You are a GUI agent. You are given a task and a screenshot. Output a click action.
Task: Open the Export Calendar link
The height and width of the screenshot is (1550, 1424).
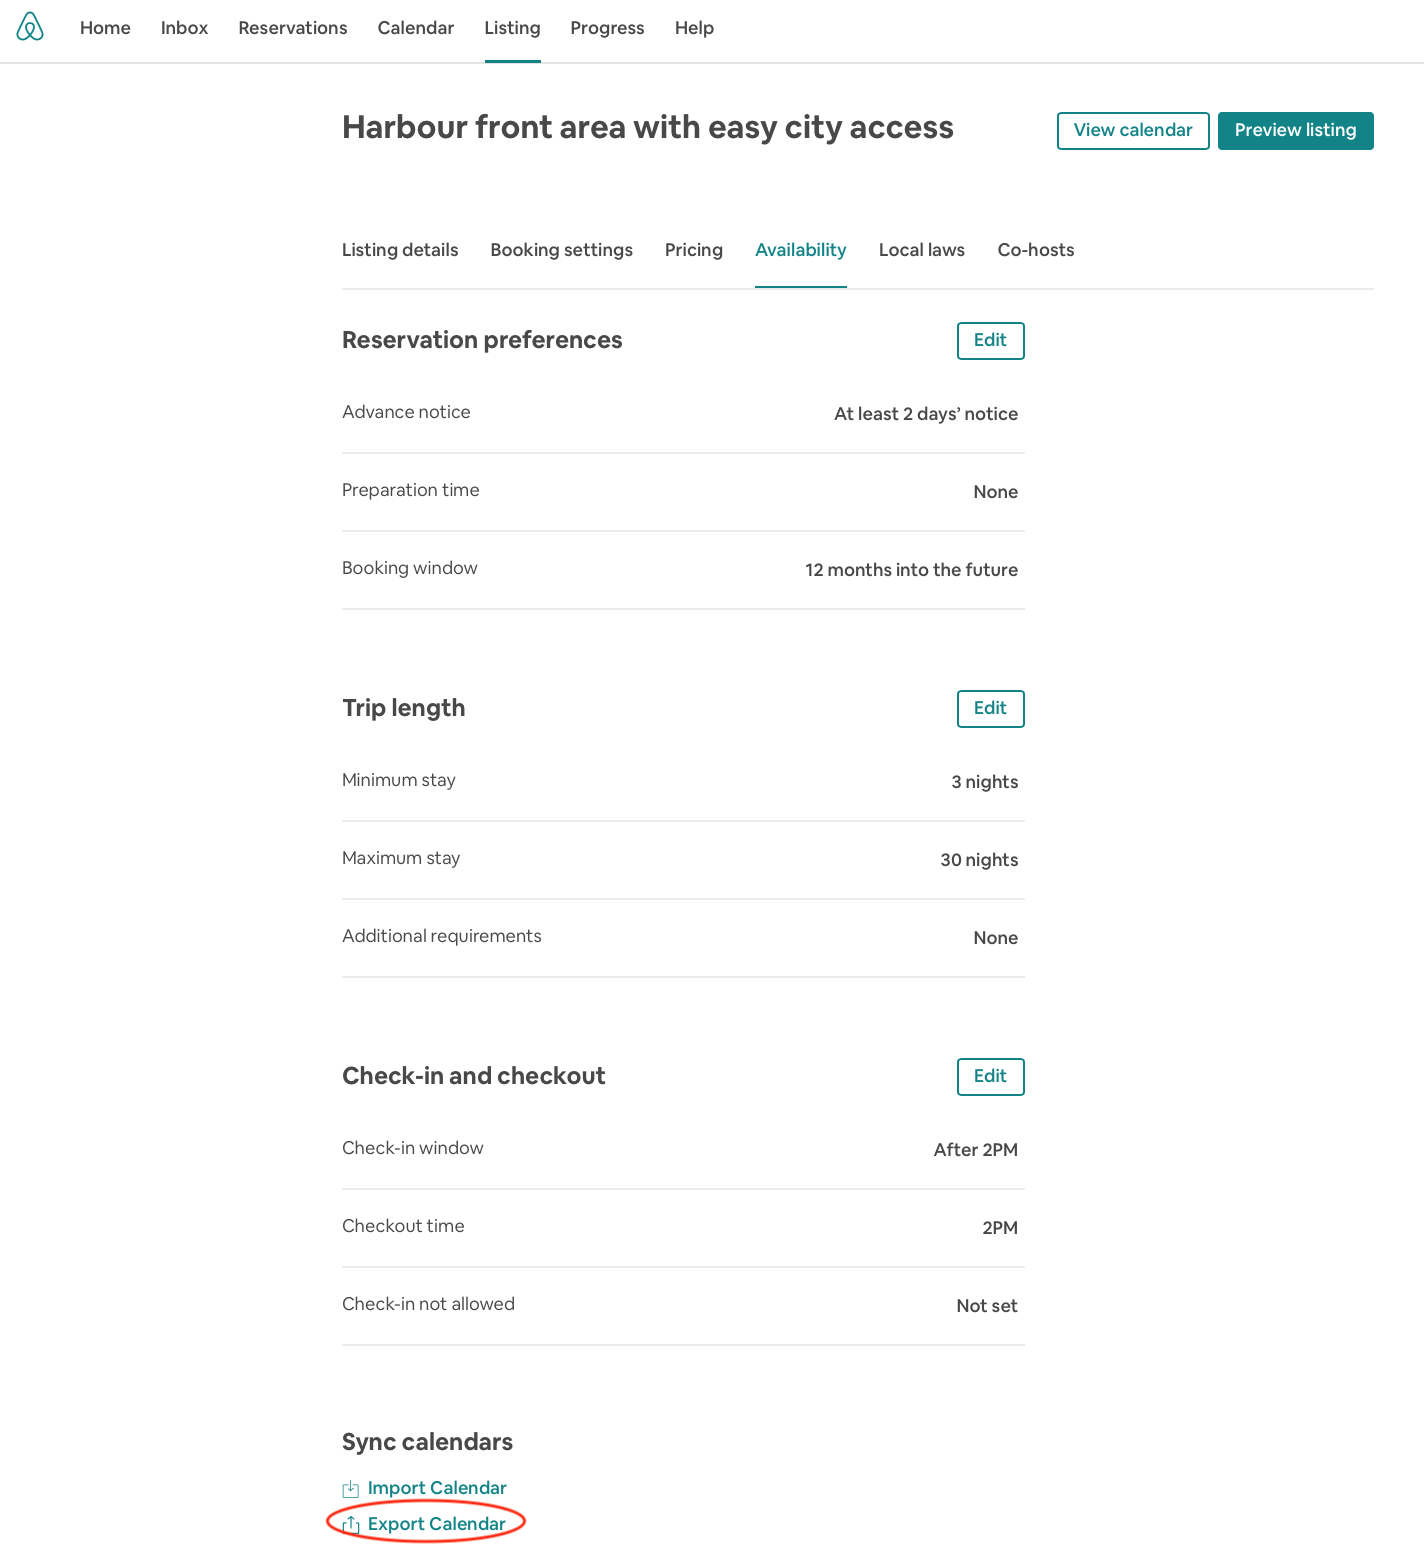[436, 1524]
